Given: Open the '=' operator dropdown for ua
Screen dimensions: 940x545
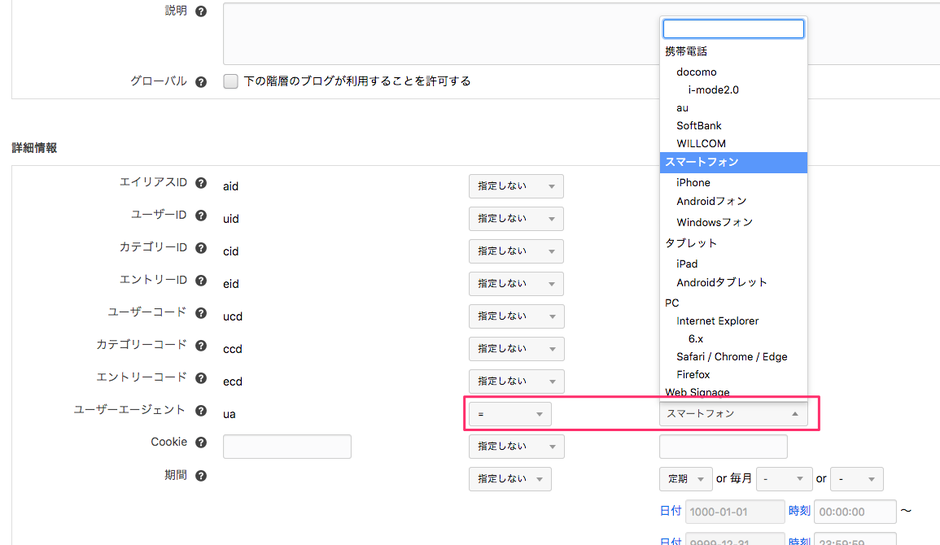Looking at the screenshot, I should point(510,414).
